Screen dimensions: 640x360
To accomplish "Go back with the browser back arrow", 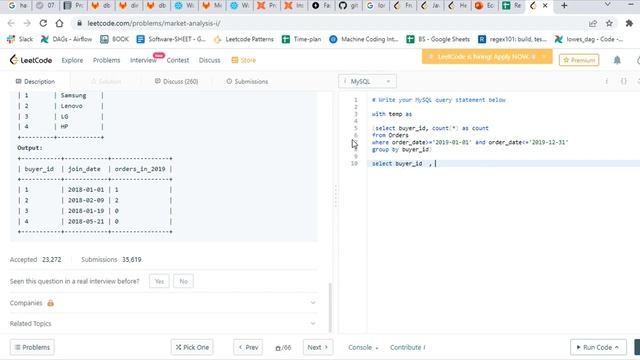I will [x=11, y=23].
